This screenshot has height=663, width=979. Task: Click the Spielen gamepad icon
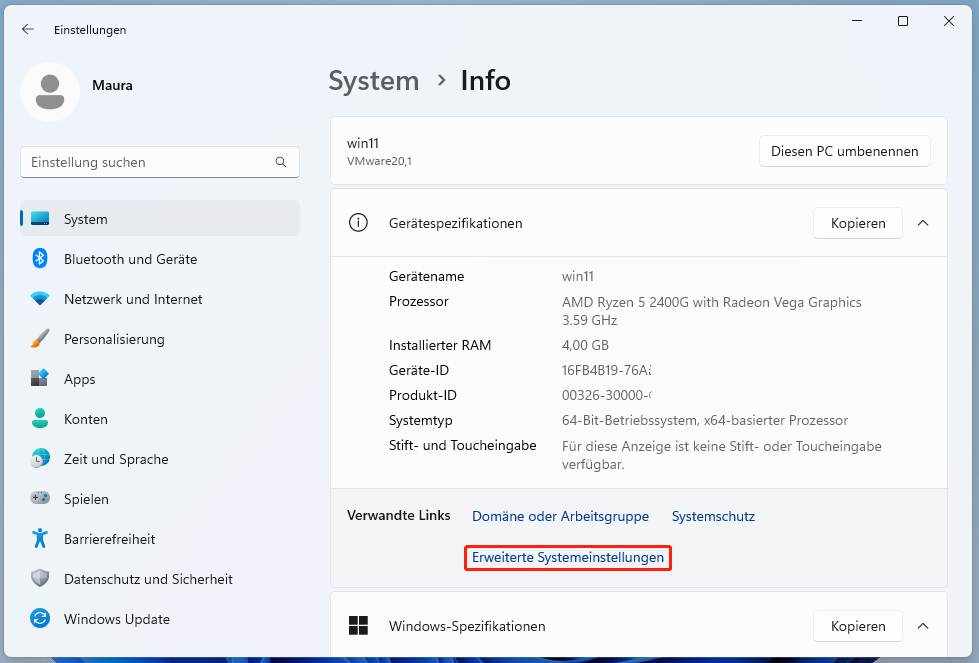coord(40,498)
